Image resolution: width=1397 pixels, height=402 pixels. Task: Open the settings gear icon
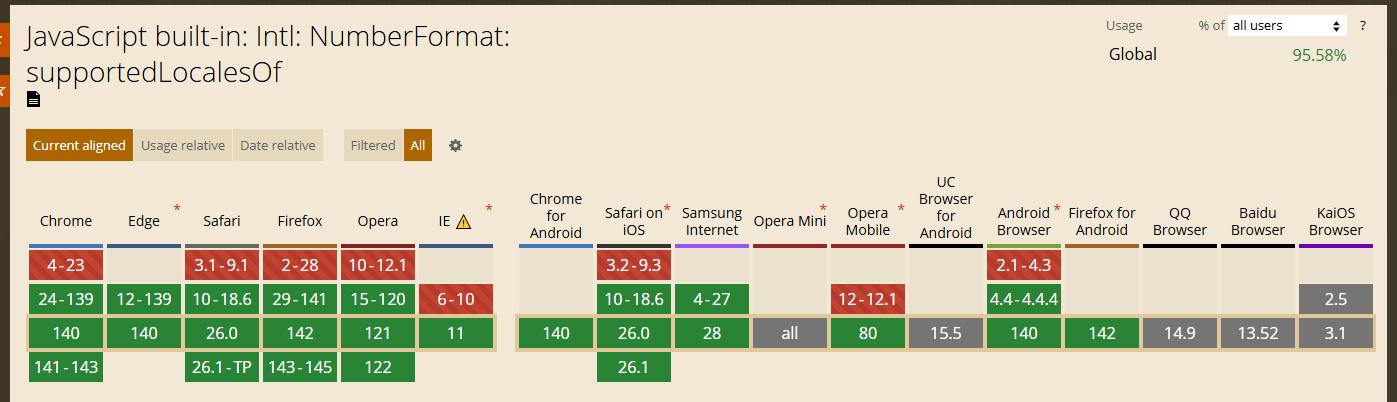coord(455,145)
